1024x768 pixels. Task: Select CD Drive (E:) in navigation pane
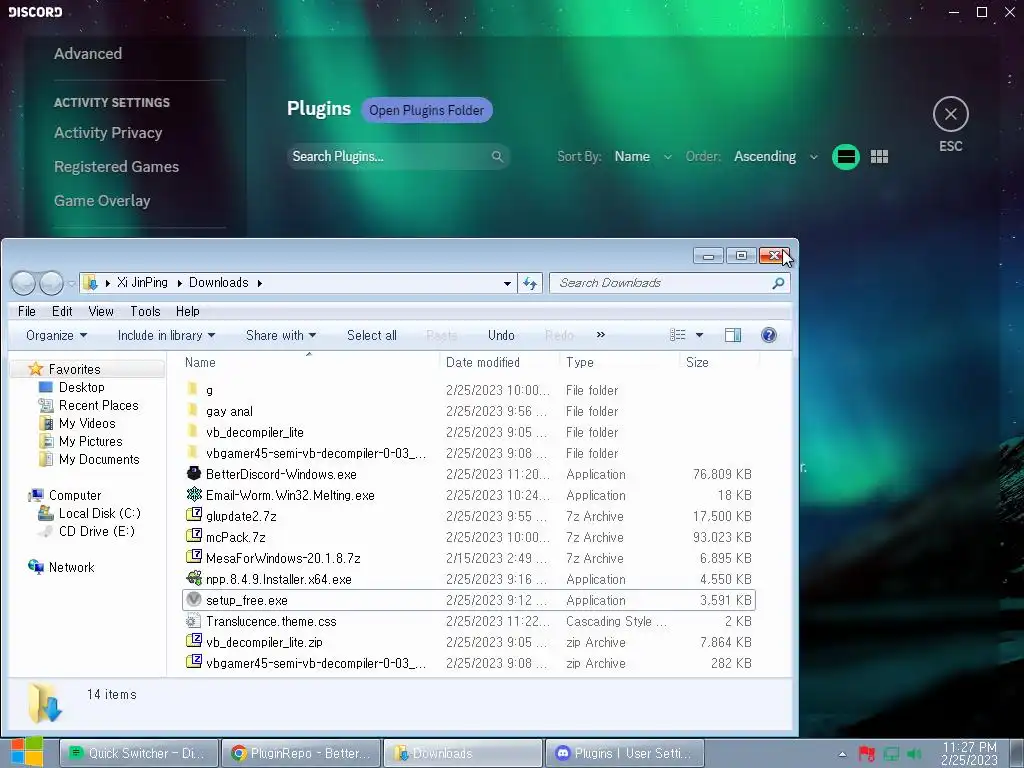click(x=97, y=532)
